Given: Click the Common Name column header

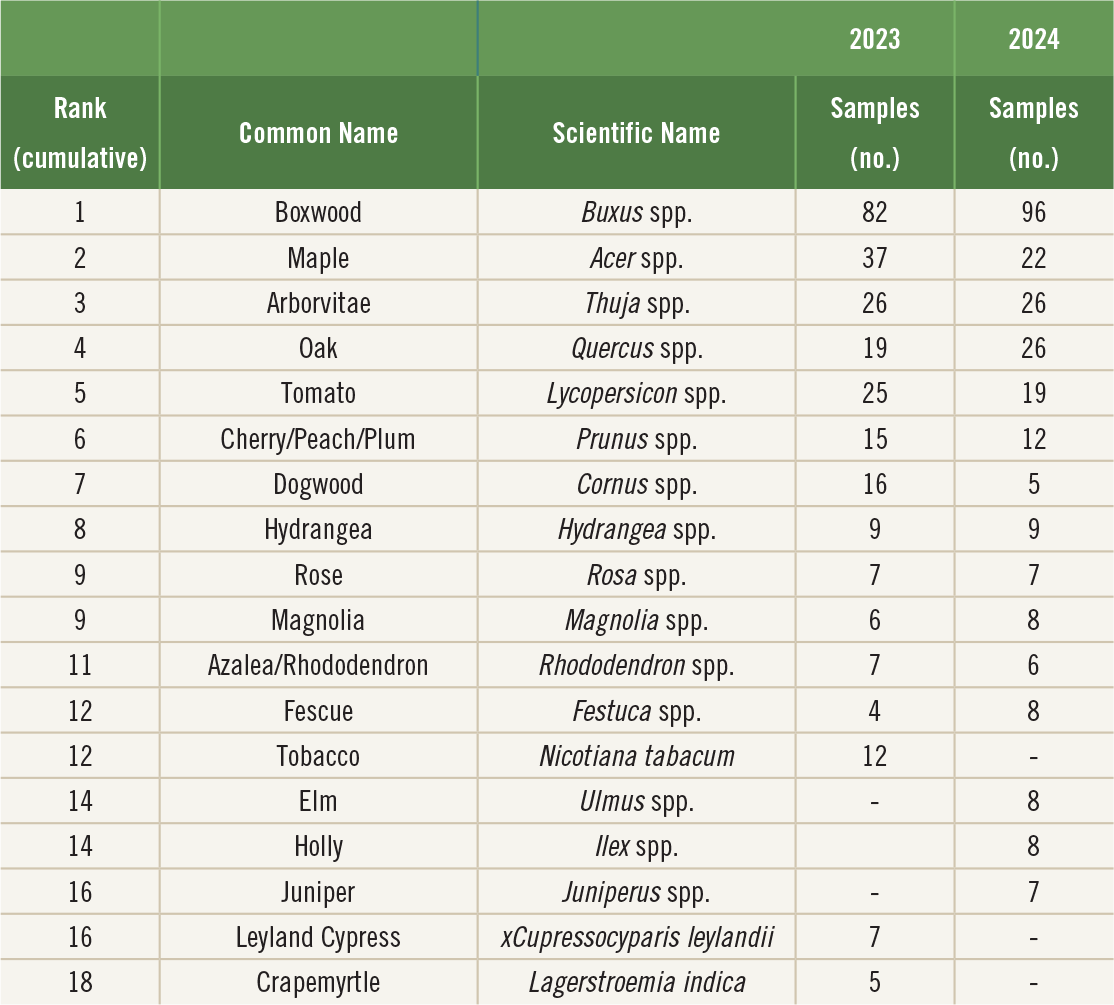Looking at the screenshot, I should pyautogui.click(x=318, y=133).
